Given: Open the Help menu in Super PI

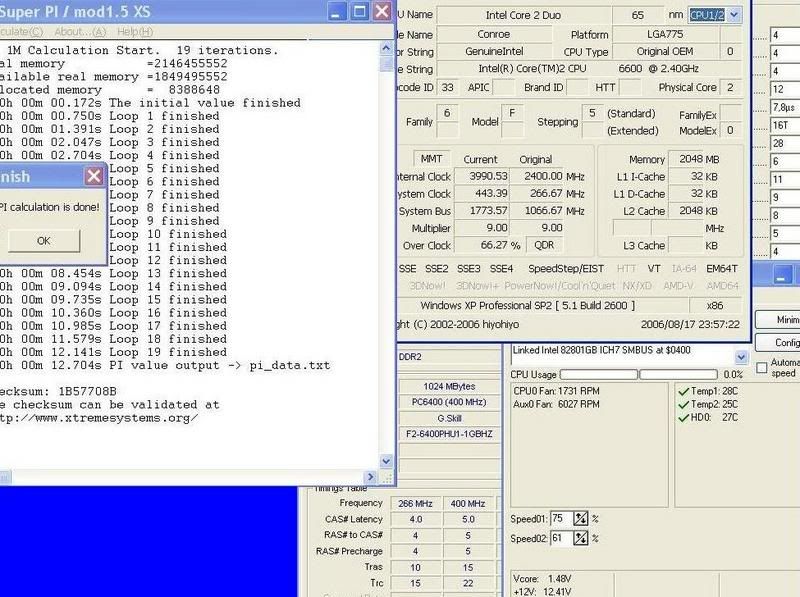Looking at the screenshot, I should click(135, 32).
